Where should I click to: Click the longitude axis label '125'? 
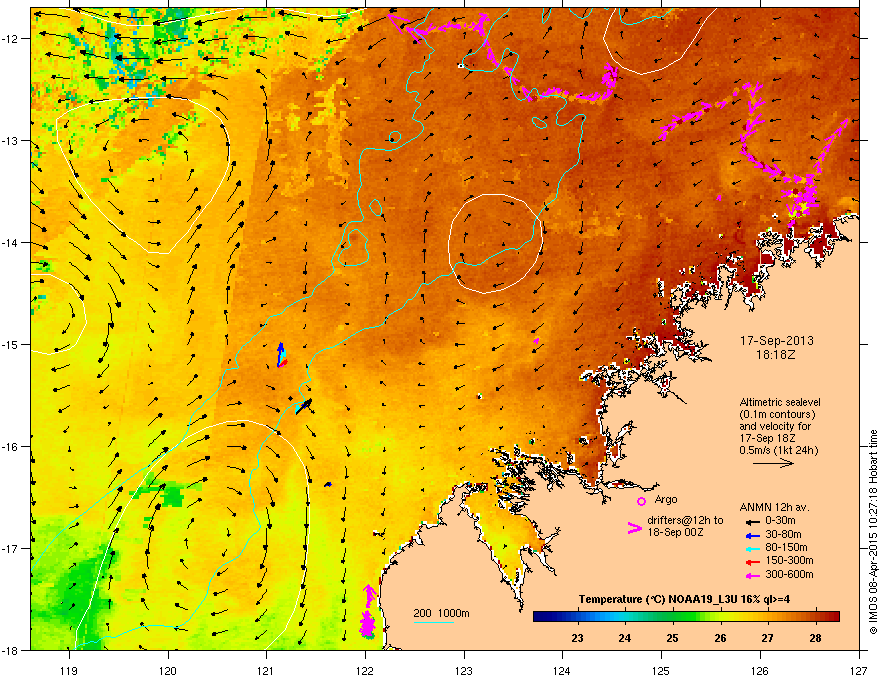pos(661,670)
